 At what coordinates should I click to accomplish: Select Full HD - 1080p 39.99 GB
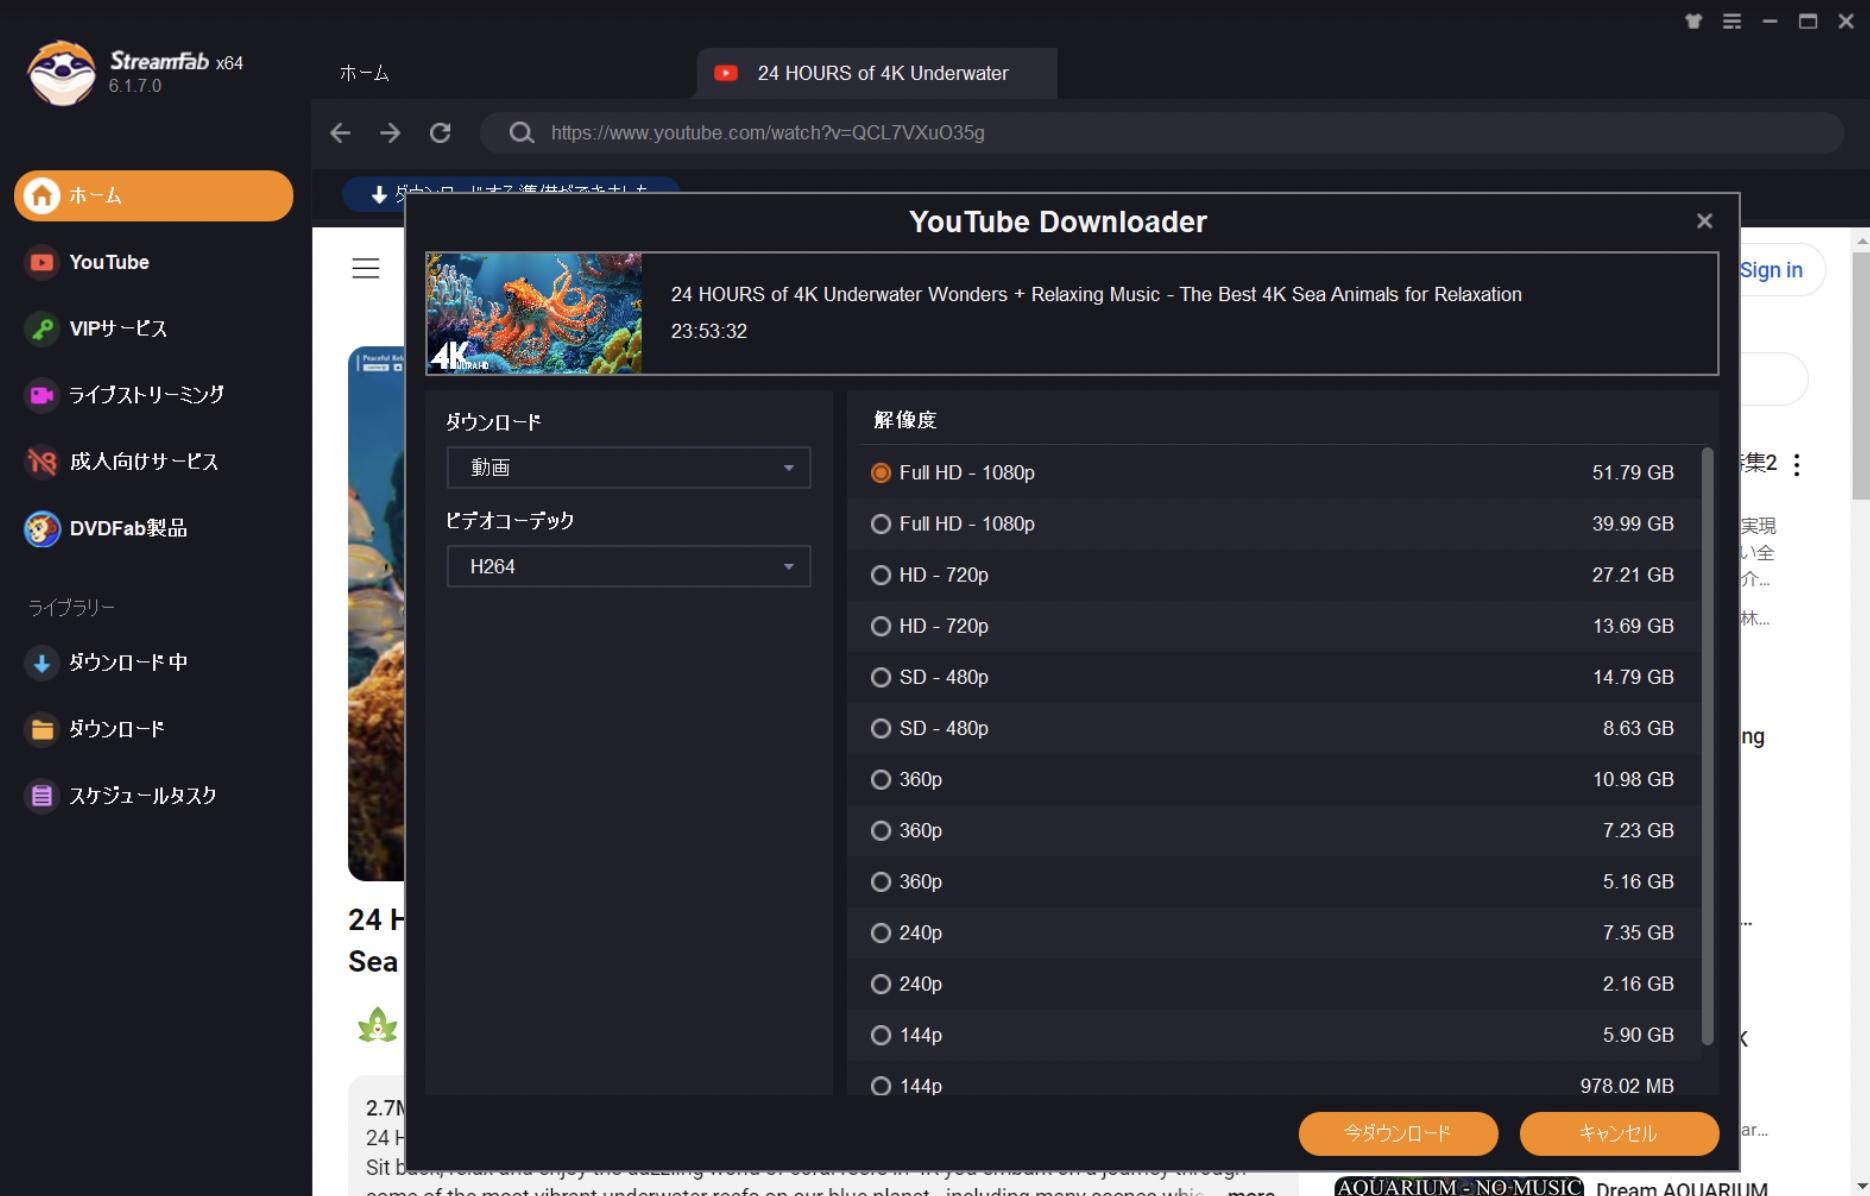click(x=1273, y=523)
